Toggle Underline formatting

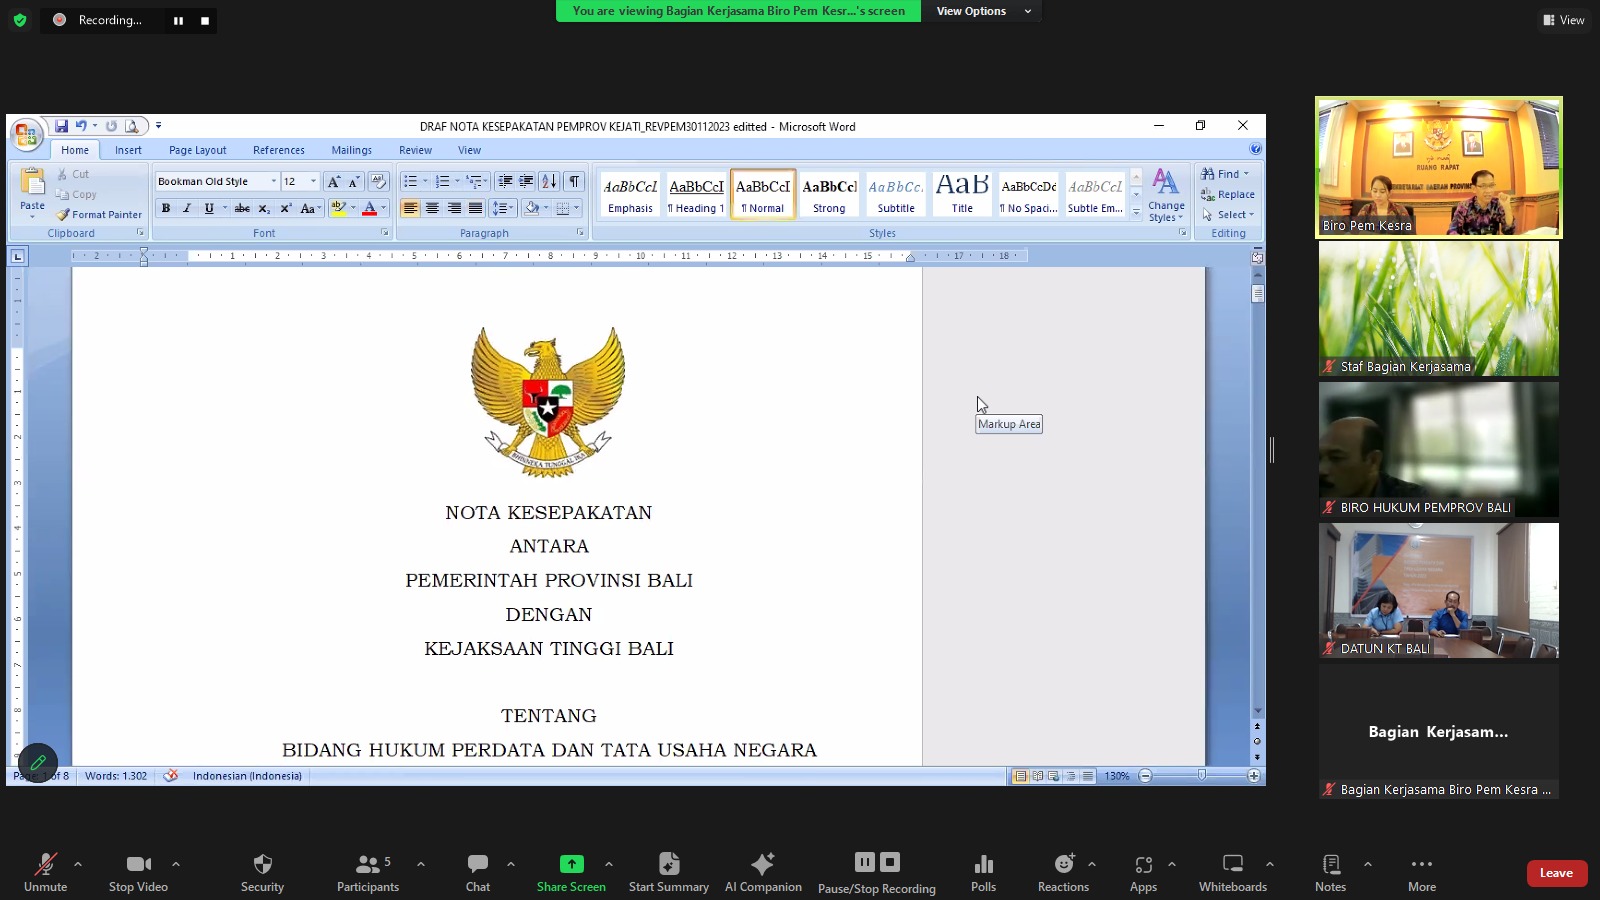208,208
